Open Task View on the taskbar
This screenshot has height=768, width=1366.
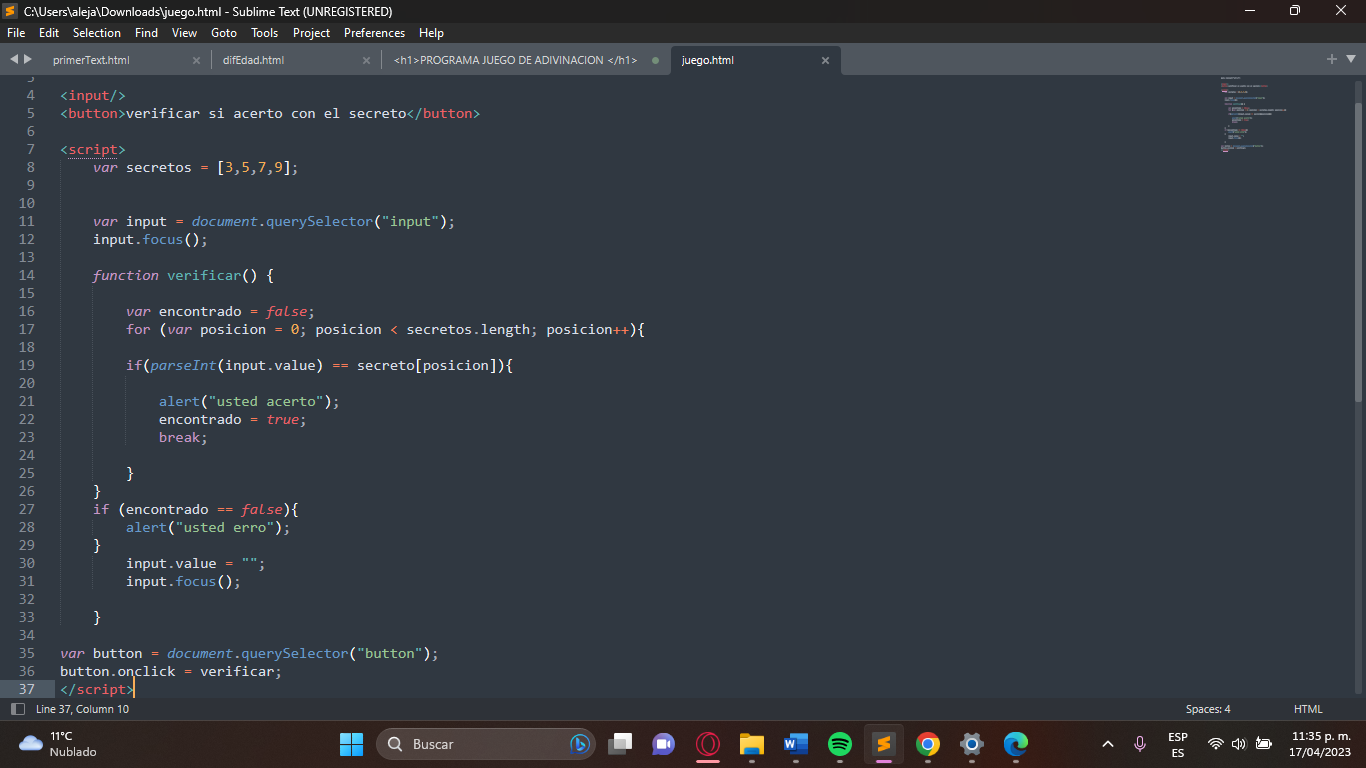(621, 744)
